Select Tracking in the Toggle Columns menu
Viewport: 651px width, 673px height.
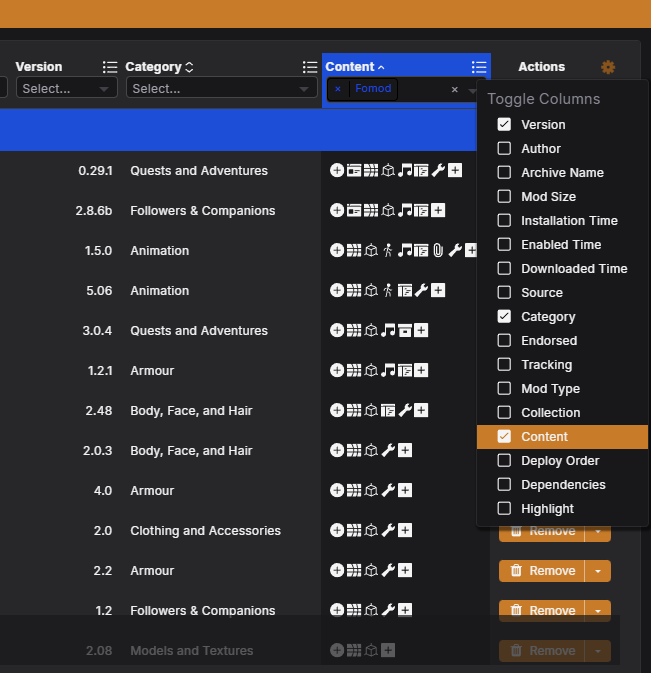[562, 364]
